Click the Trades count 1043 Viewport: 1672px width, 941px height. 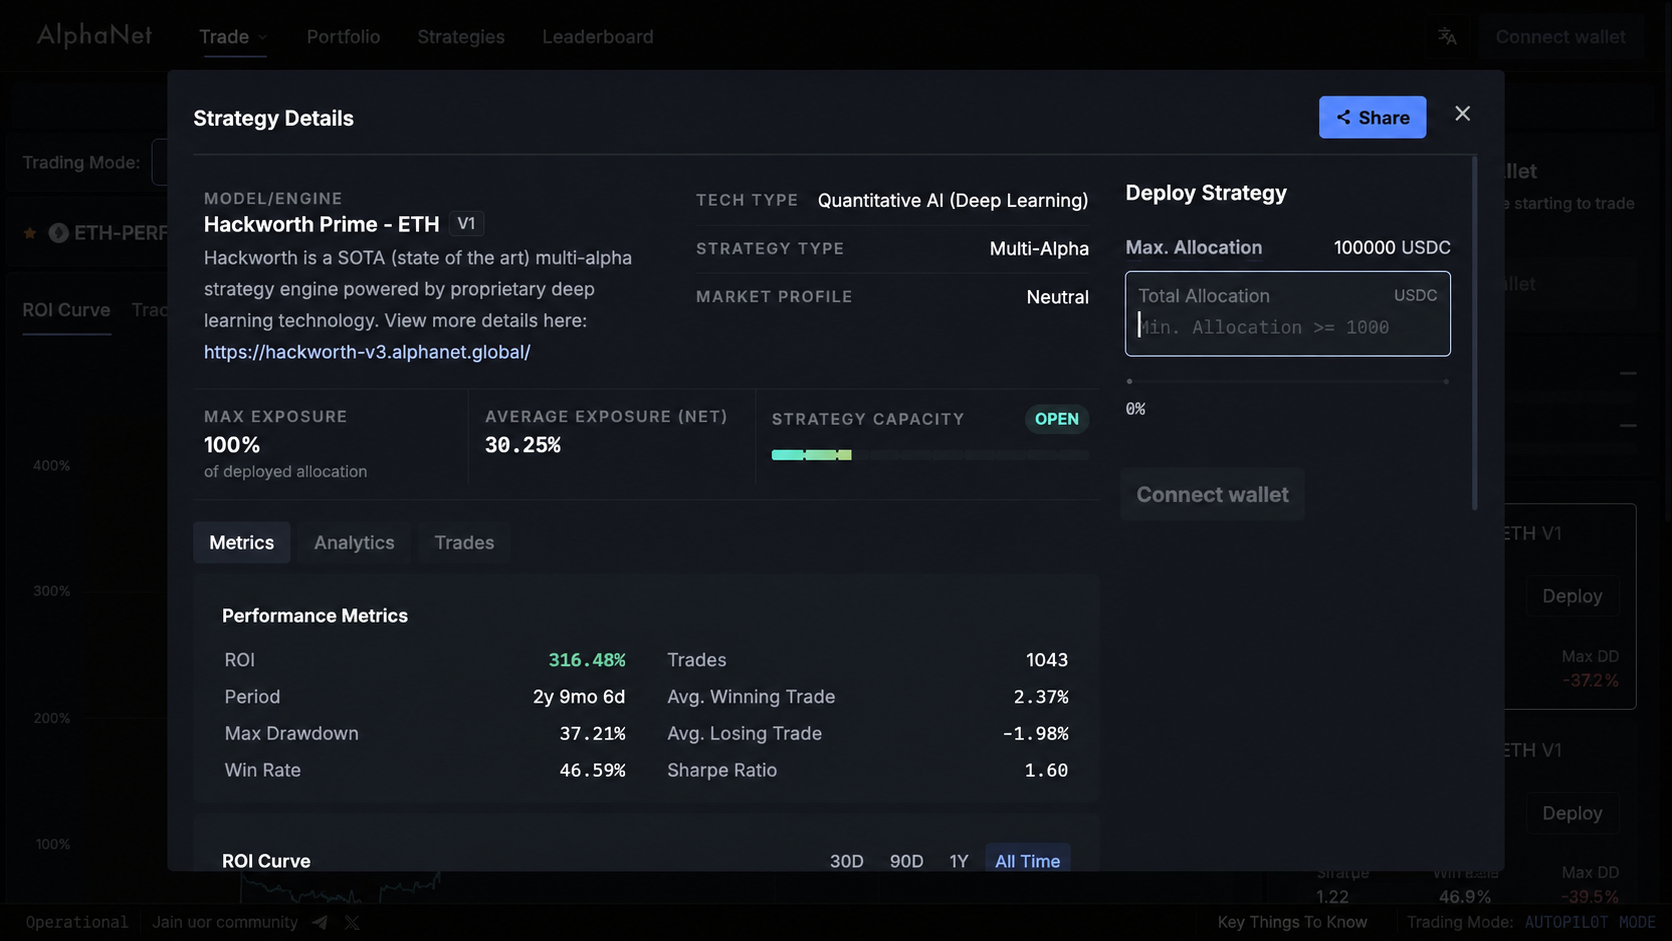pyautogui.click(x=1047, y=660)
